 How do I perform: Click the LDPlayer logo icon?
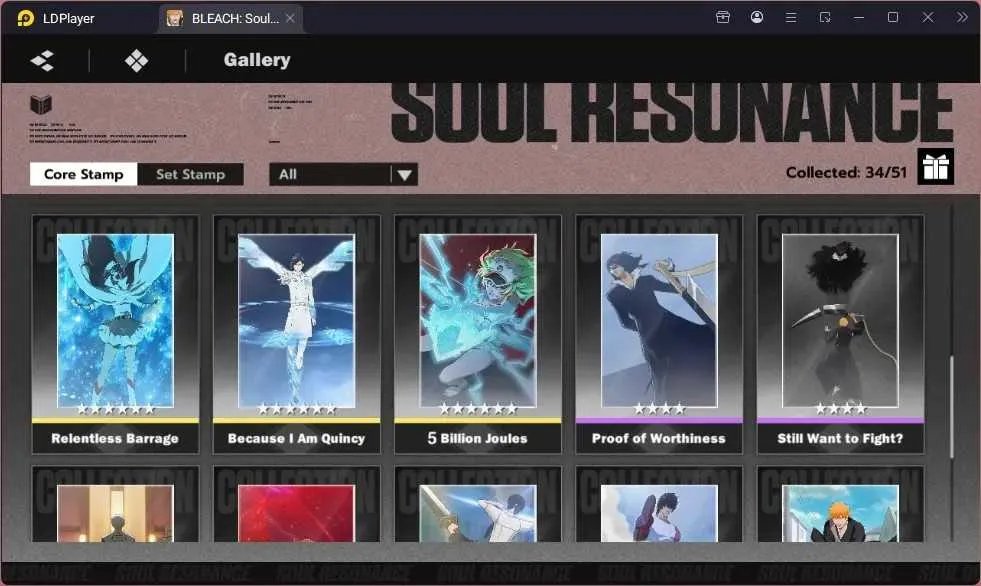click(26, 18)
